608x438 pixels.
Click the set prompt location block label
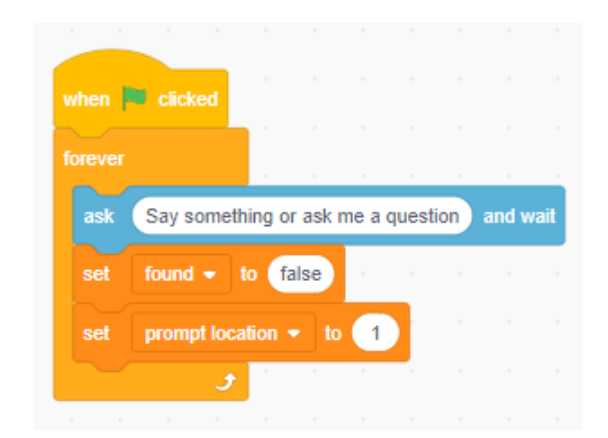[96, 333]
